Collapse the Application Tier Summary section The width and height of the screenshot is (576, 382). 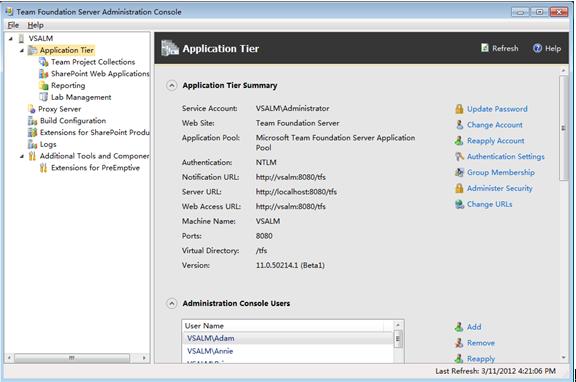[x=172, y=85]
